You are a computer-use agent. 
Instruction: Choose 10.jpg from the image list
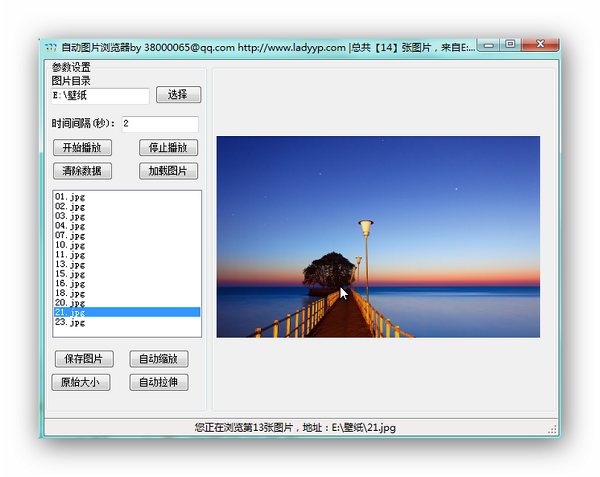coord(70,245)
